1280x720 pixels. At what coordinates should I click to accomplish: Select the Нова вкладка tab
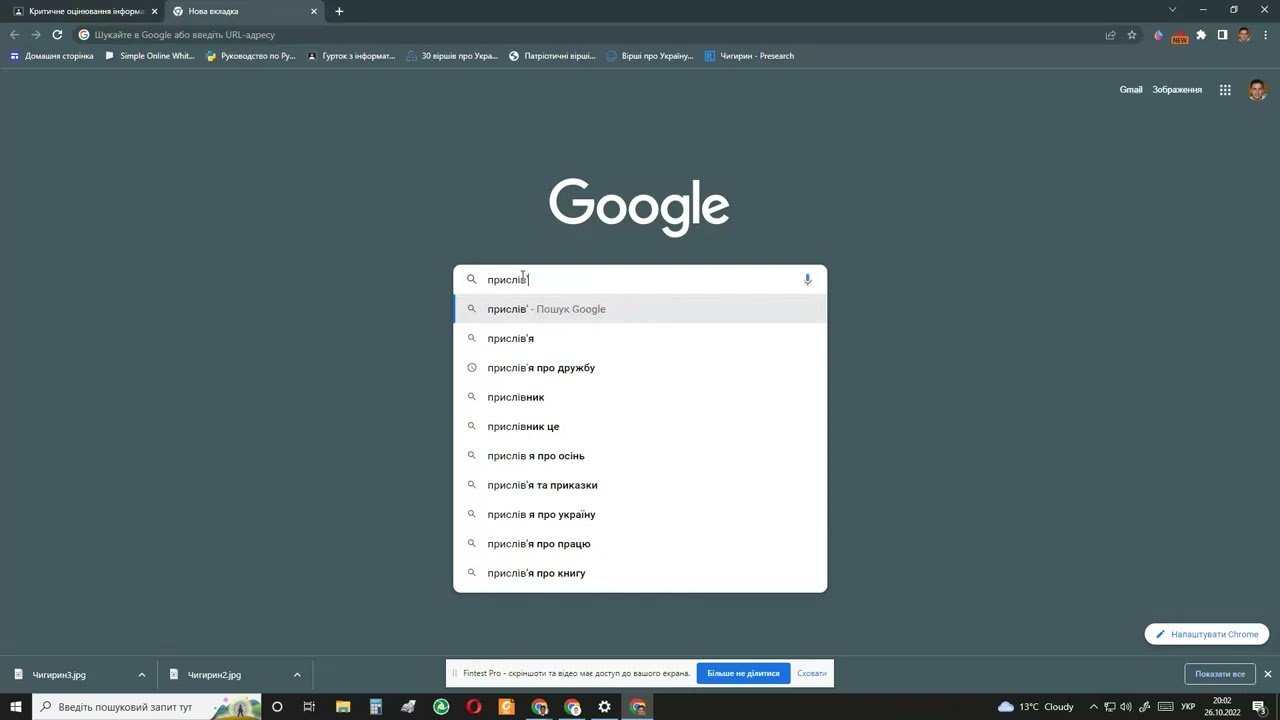243,11
